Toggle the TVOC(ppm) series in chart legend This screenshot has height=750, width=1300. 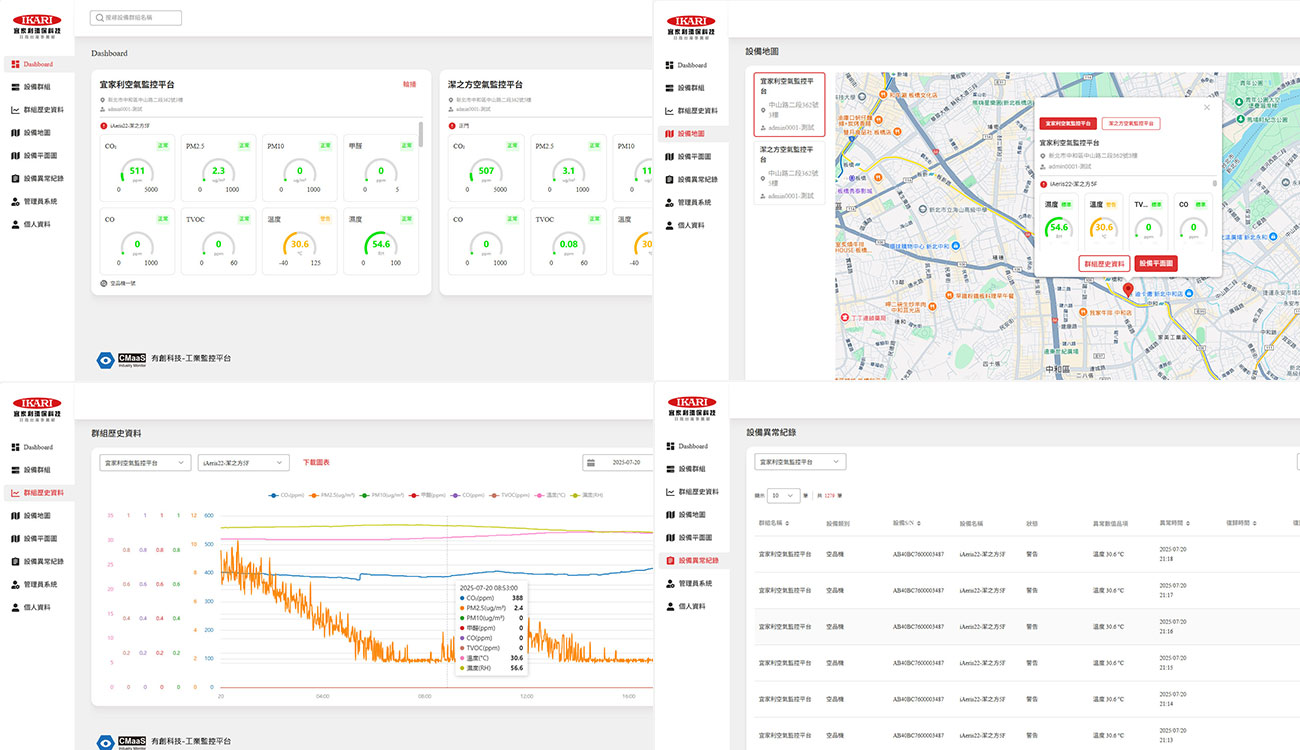[510, 495]
